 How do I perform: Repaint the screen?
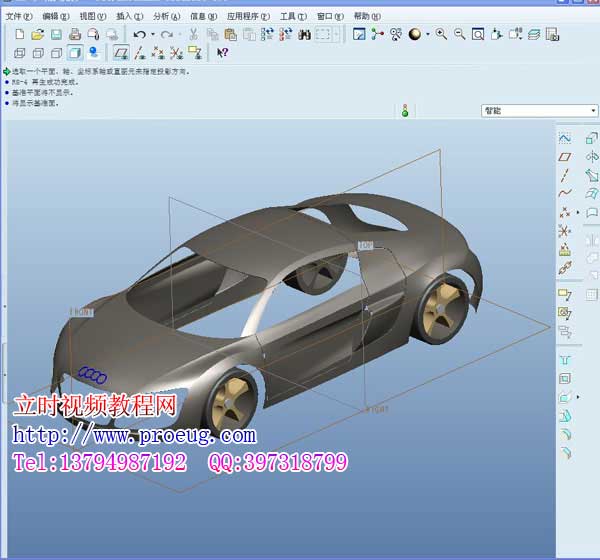359,34
